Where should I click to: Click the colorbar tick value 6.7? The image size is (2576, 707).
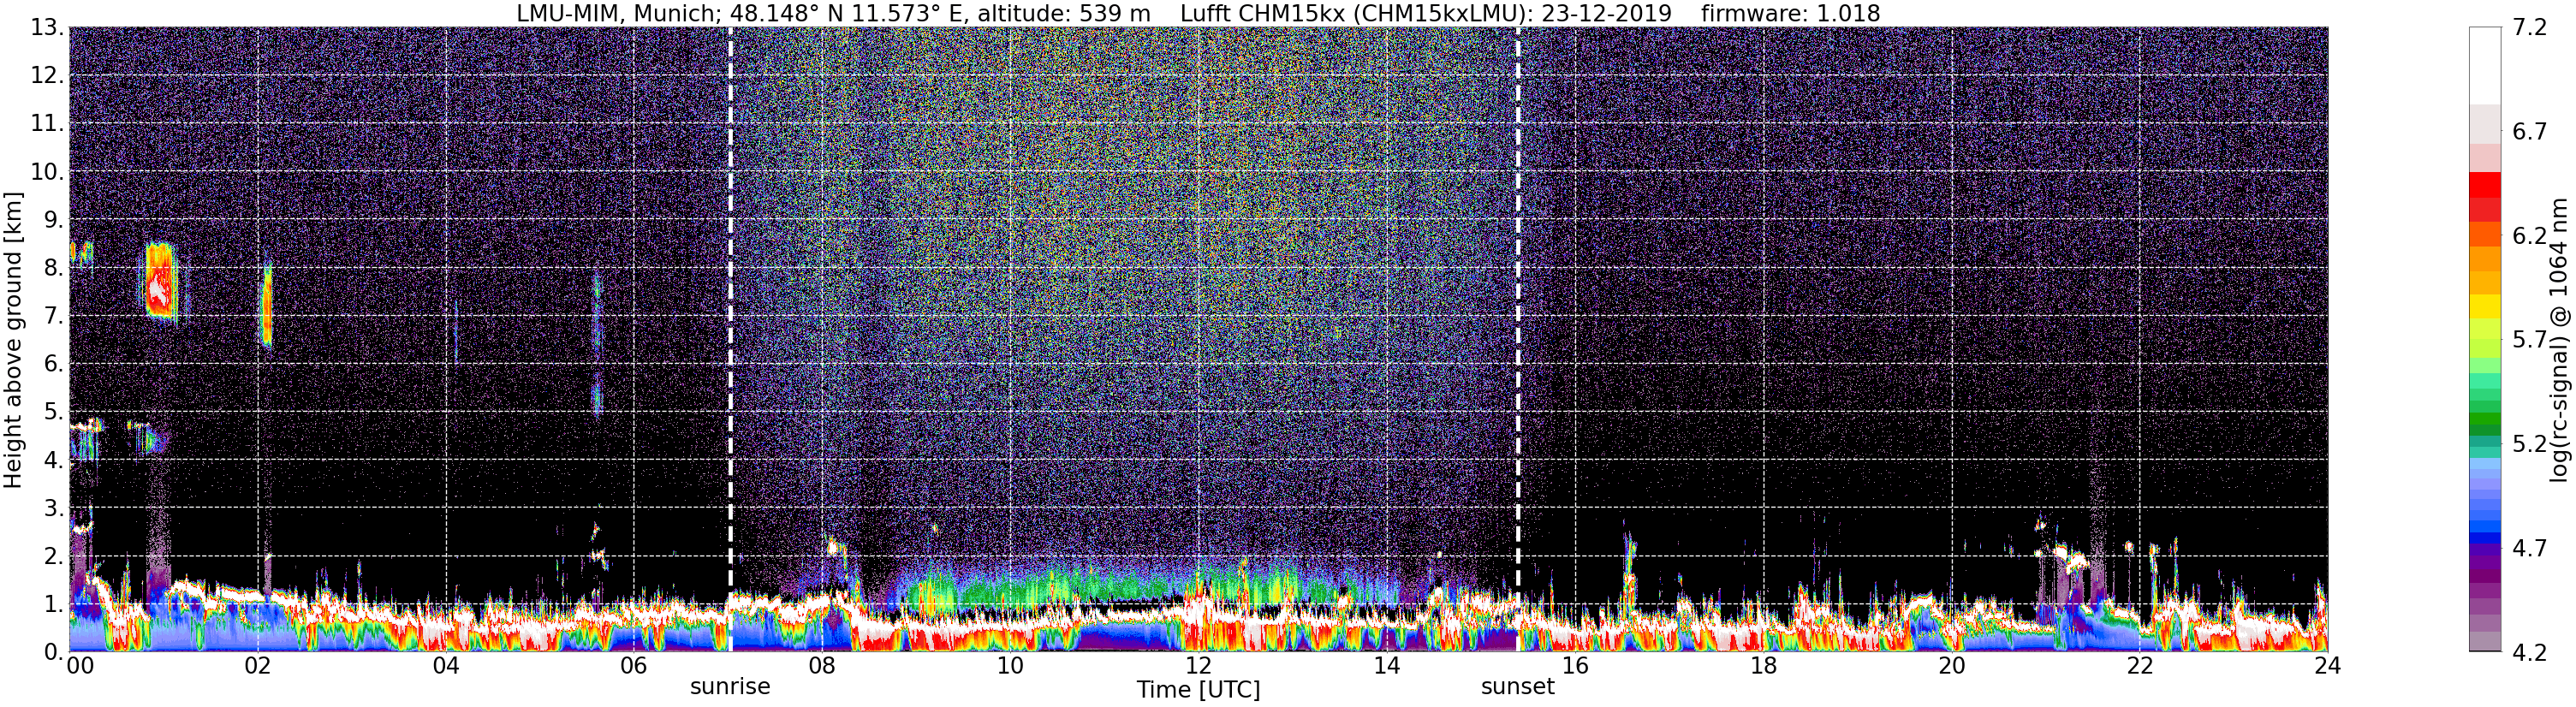click(2529, 132)
